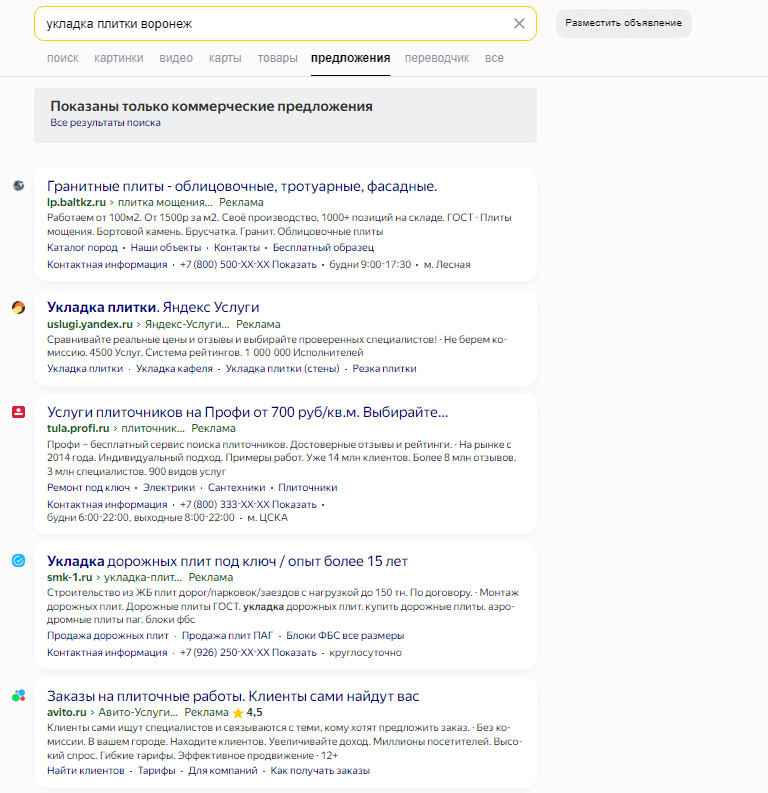Screen dimensions: 768x793
Task: Click Реклама label on avito result
Action: tap(206, 713)
